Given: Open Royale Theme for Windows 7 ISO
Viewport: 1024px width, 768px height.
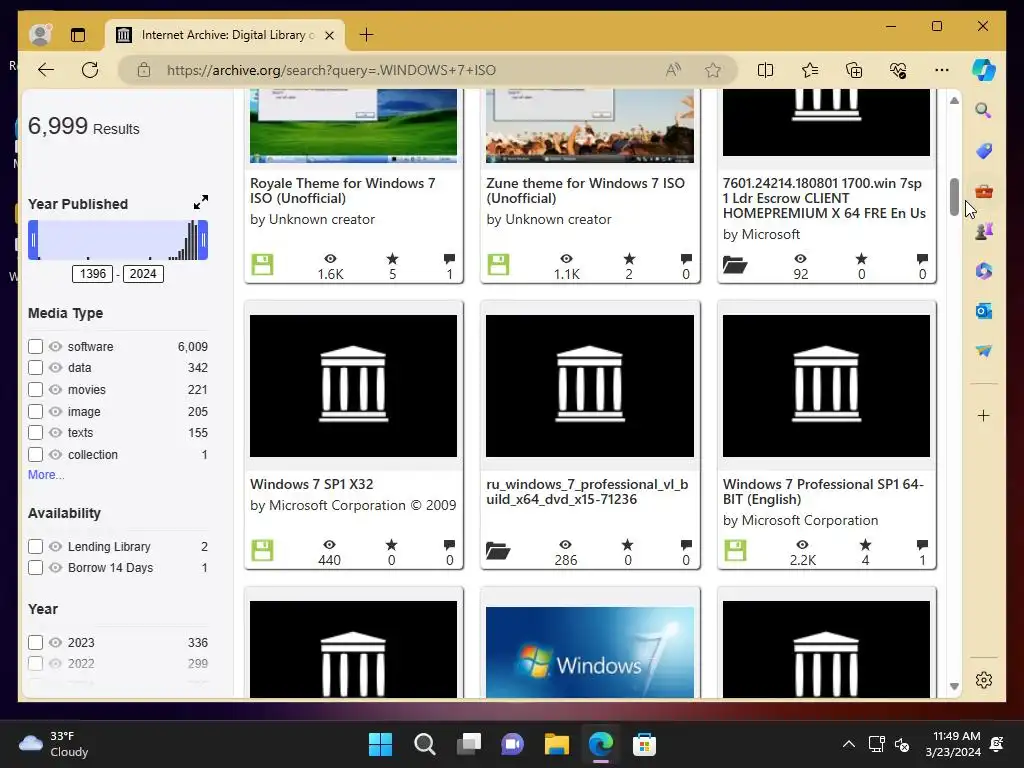Looking at the screenshot, I should (343, 191).
